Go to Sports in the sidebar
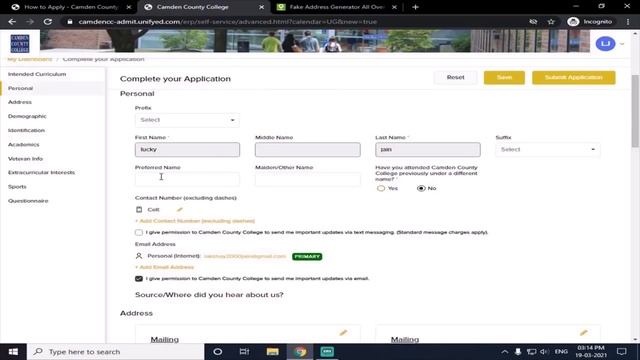This screenshot has width=640, height=360. tap(17, 187)
